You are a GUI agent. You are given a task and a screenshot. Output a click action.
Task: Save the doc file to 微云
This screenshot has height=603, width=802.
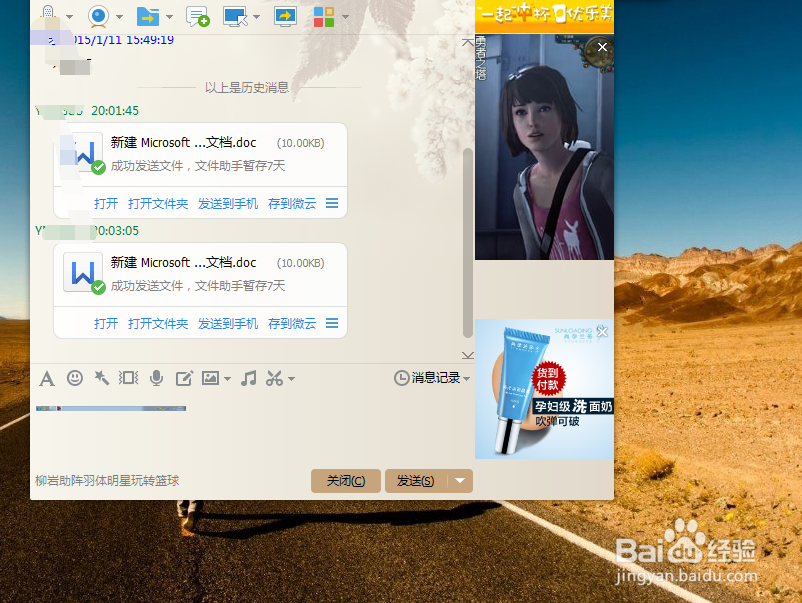coord(291,323)
